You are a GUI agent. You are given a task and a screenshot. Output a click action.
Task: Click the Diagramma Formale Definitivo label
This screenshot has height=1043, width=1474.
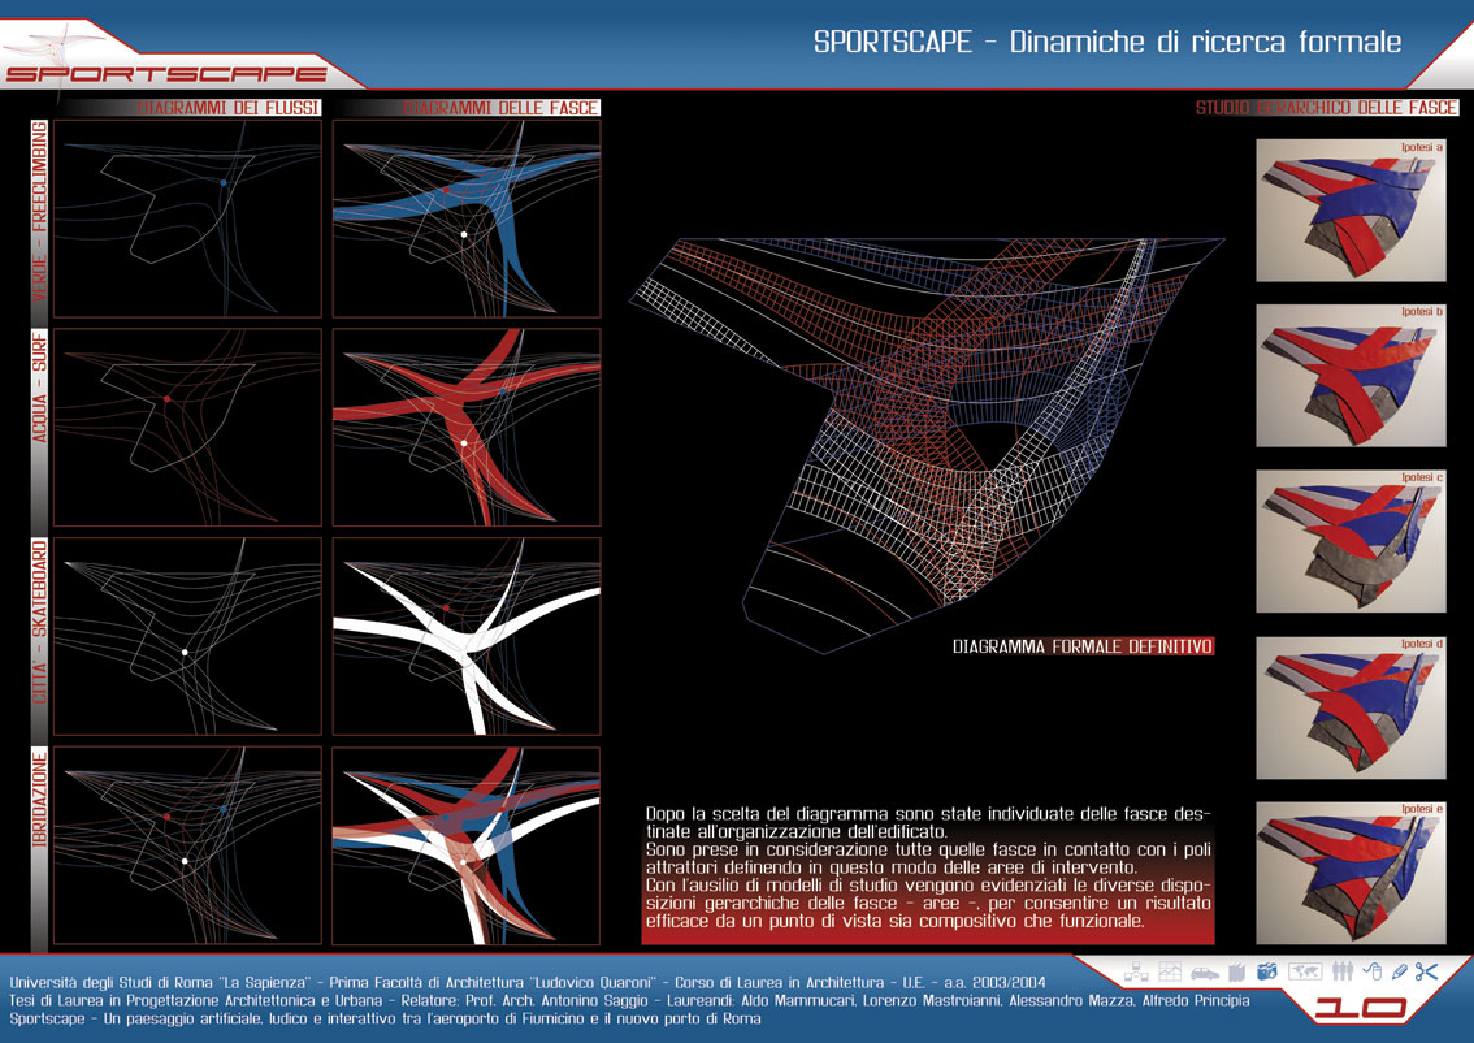click(1083, 647)
